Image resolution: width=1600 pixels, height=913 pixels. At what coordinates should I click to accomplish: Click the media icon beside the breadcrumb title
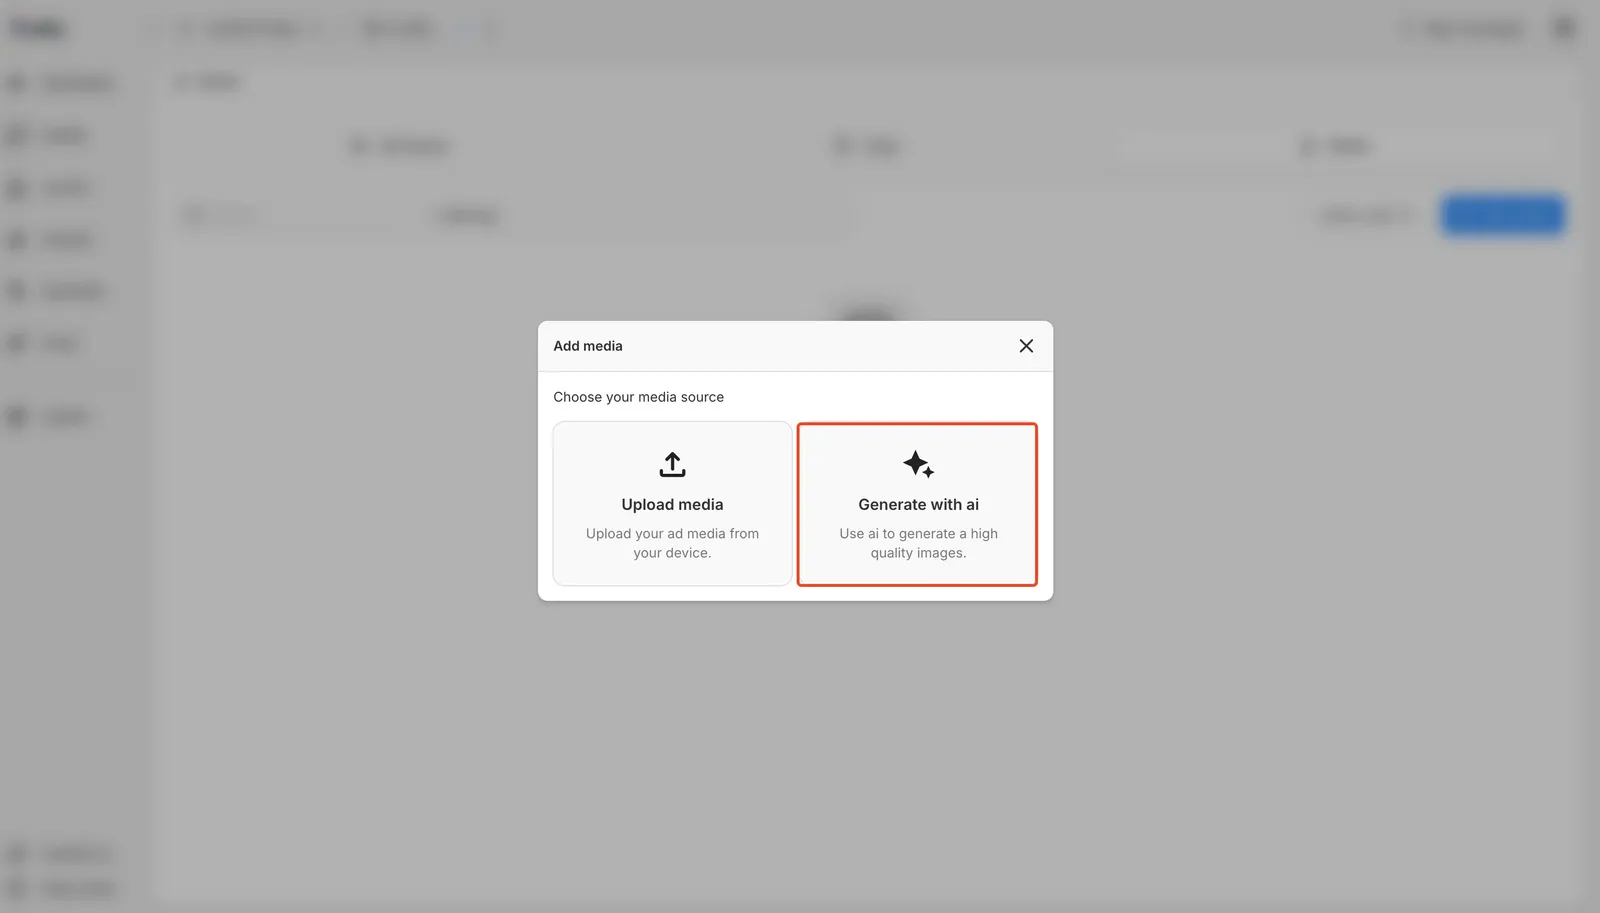coord(181,81)
